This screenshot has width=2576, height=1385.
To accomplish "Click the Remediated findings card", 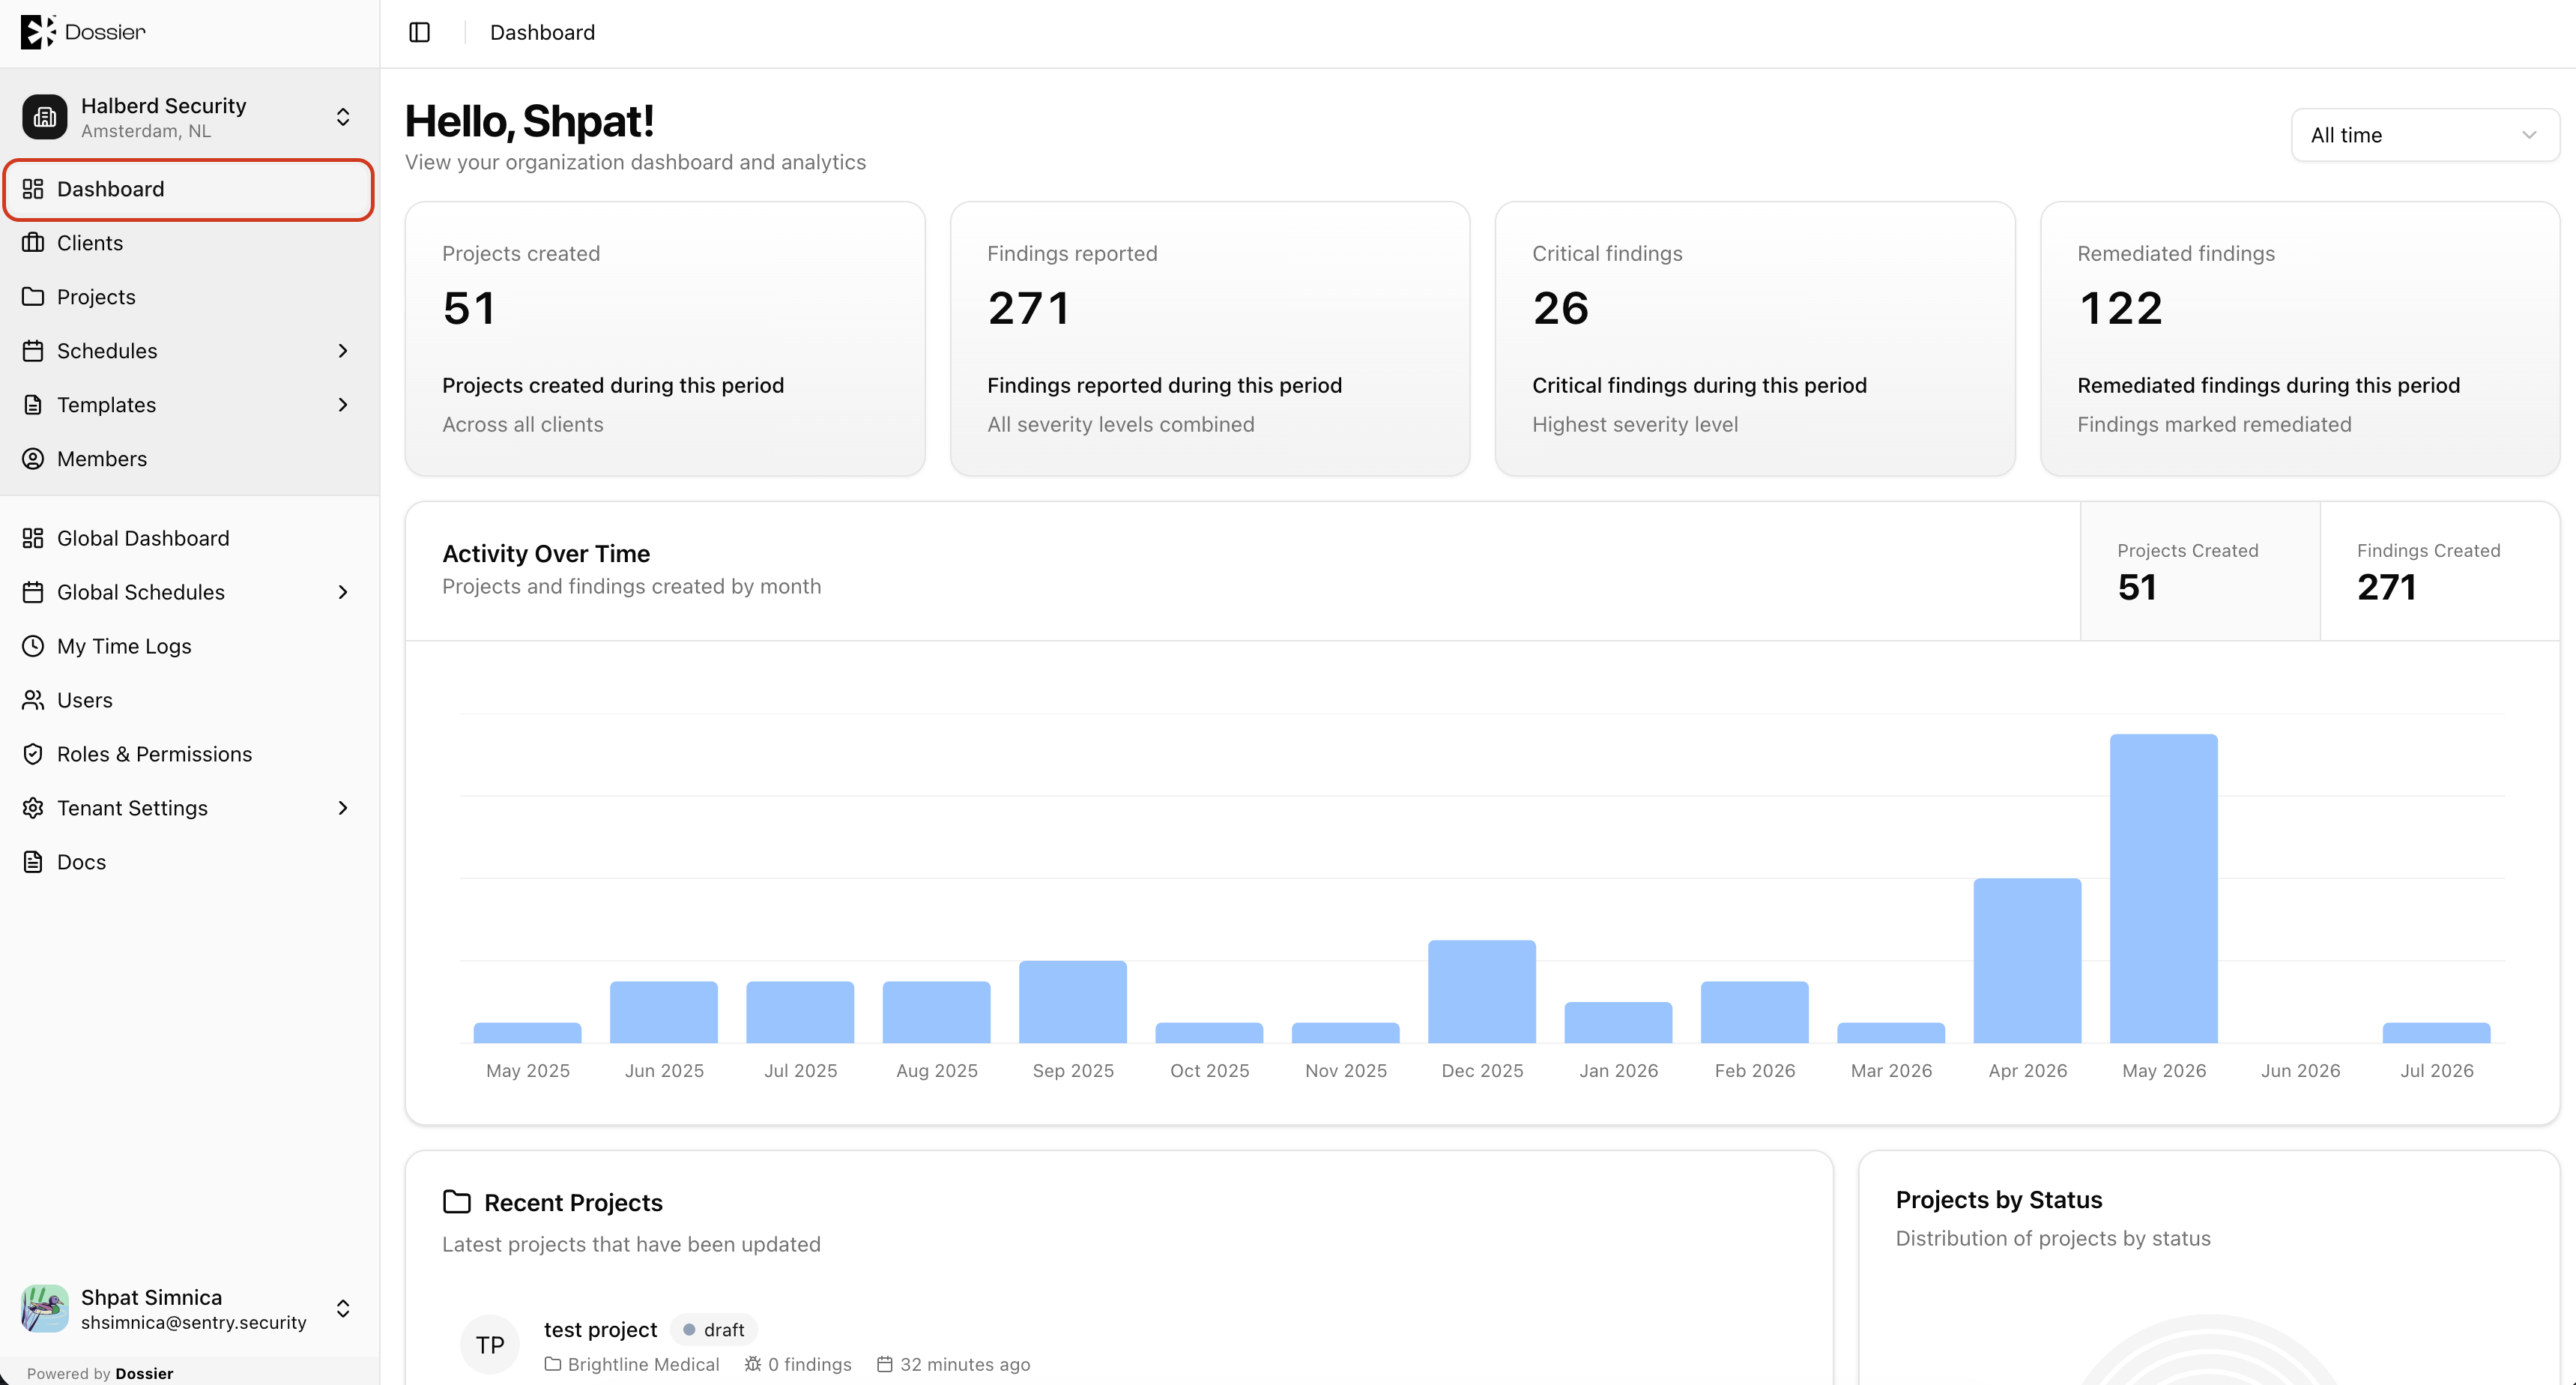I will (x=2300, y=339).
